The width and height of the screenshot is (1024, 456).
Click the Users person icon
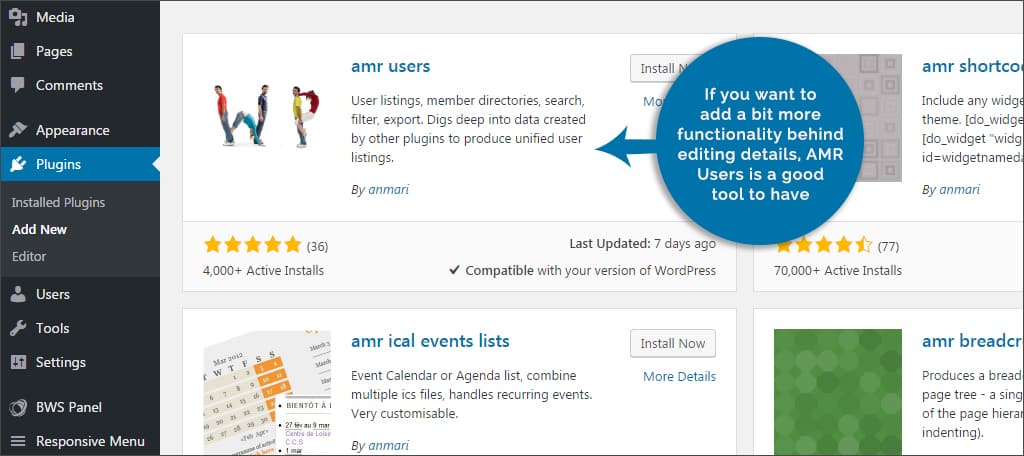click(x=18, y=294)
